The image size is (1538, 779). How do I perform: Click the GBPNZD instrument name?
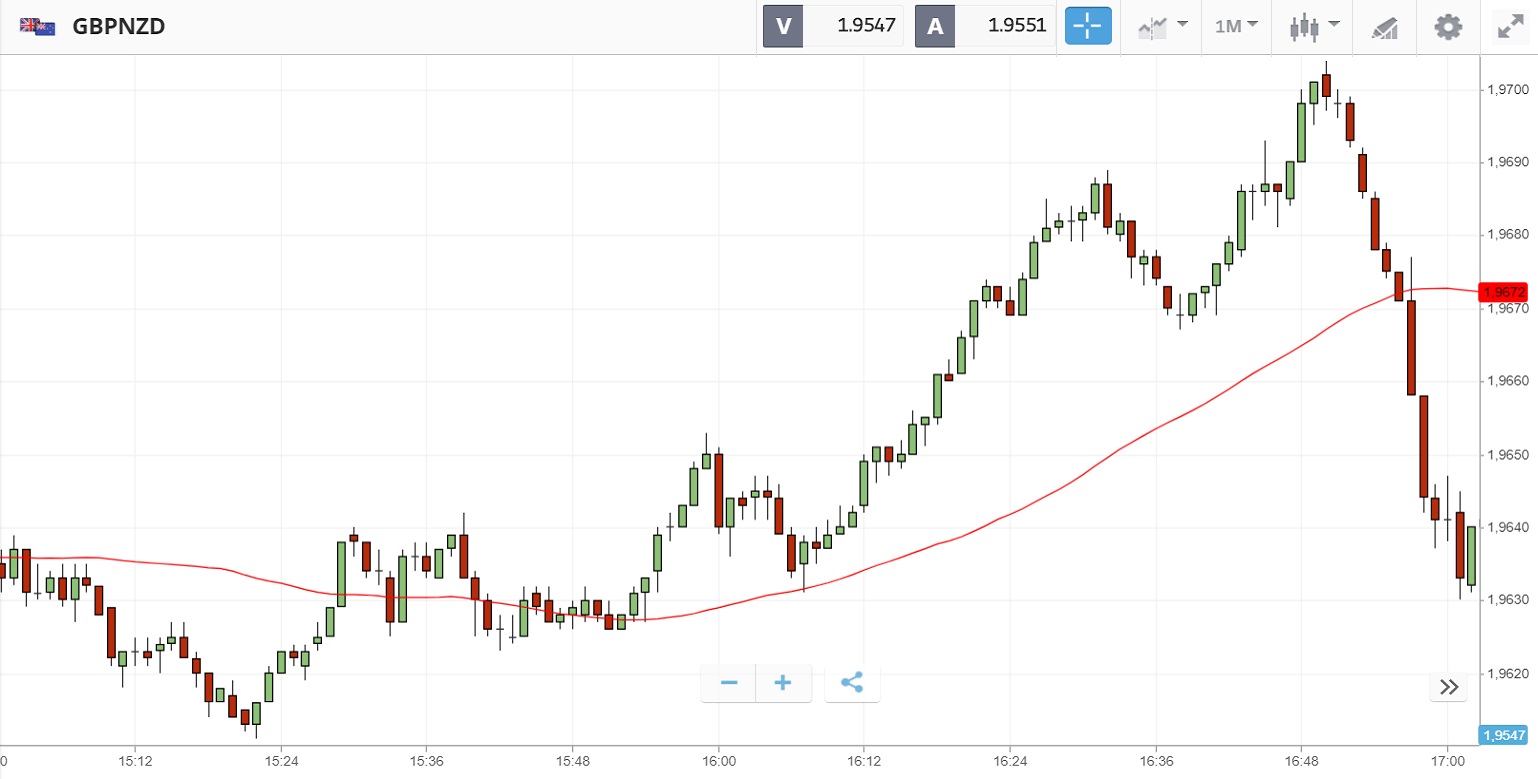tap(119, 27)
